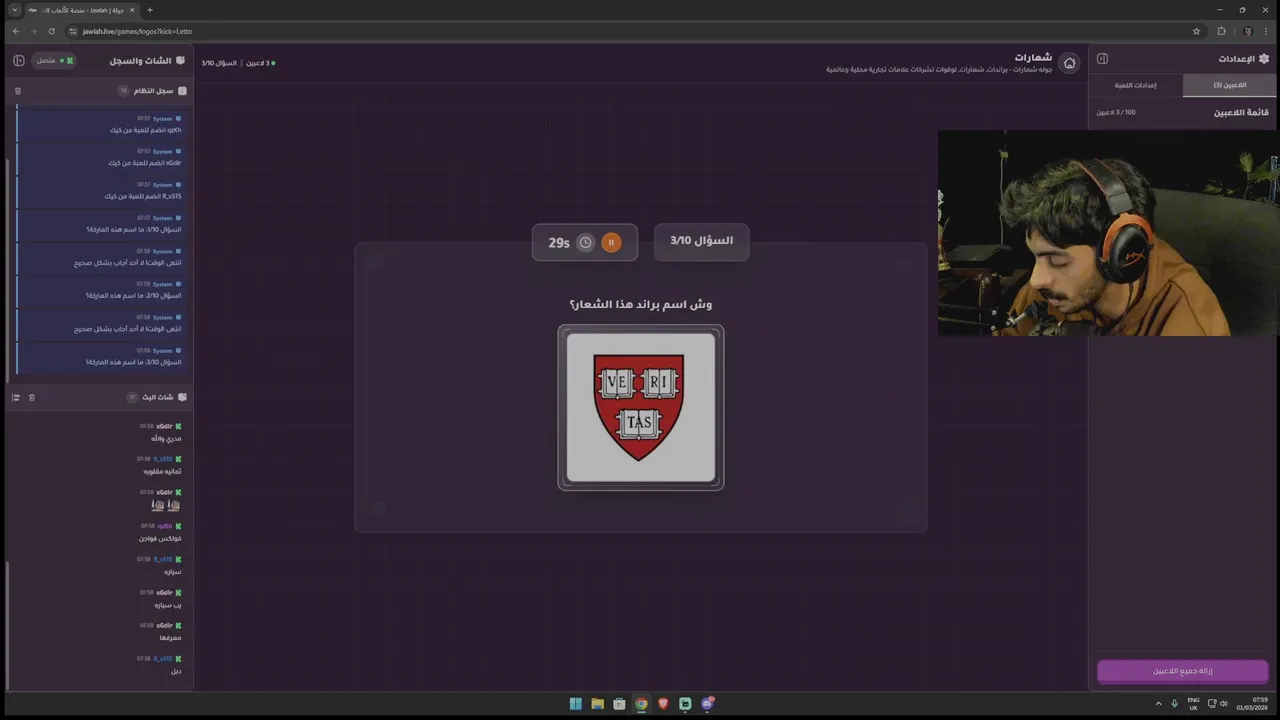Screen dimensions: 1280x720
Task: Select the qzKh joined from Kick log entry
Action: point(100,125)
